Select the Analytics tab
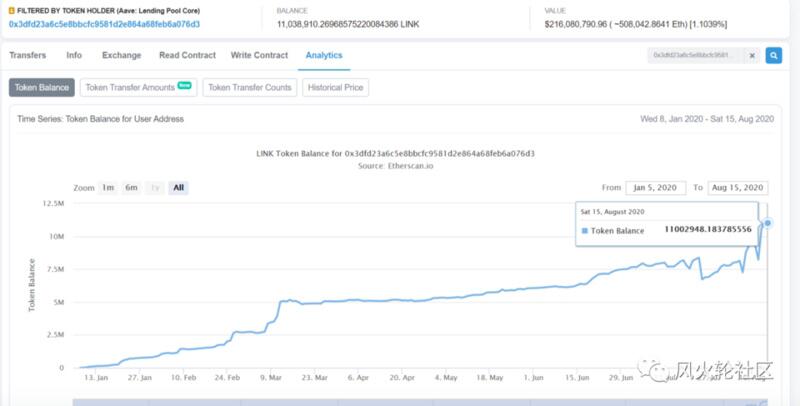Screen dimensions: 800x406 [x=324, y=55]
